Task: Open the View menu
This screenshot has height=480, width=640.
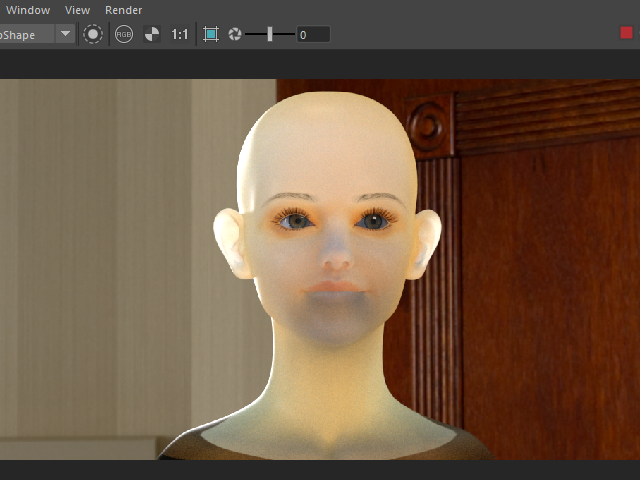Action: pos(77,10)
